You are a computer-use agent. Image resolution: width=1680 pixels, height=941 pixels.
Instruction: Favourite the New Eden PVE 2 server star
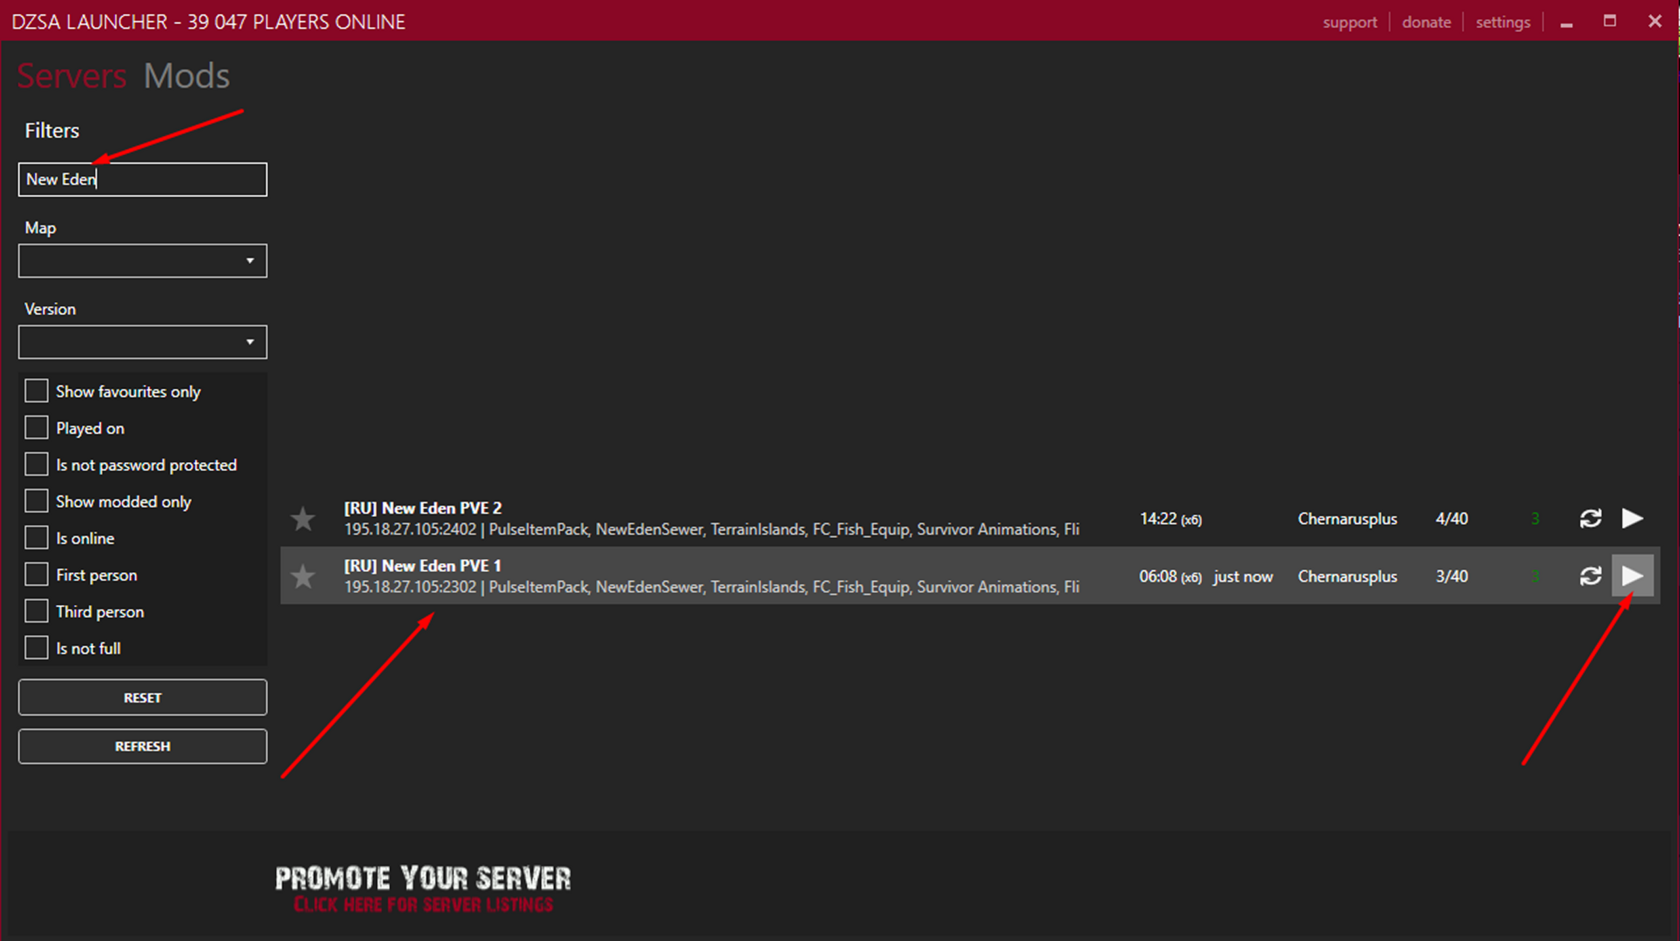303,519
